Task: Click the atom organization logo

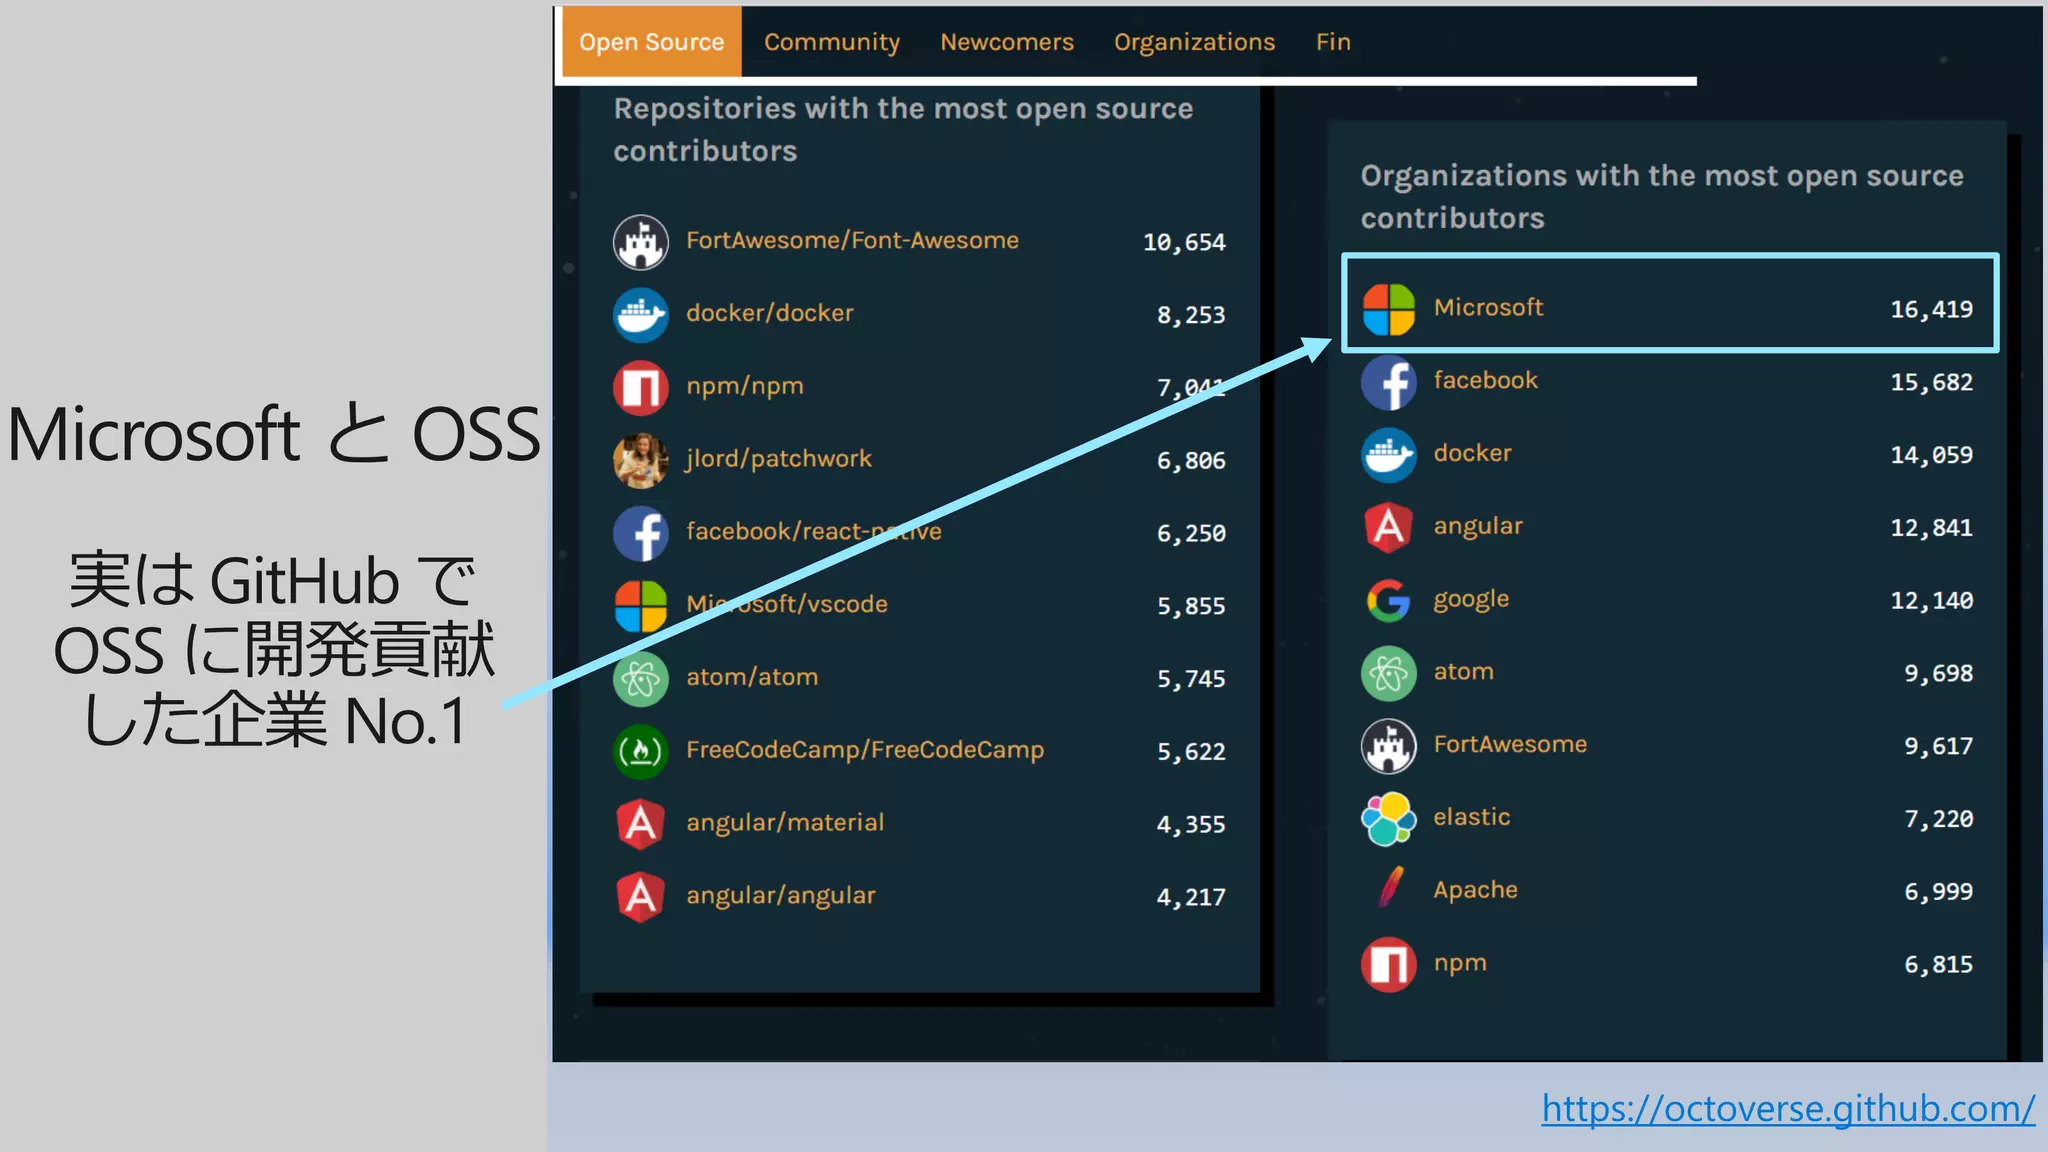Action: [x=1389, y=673]
